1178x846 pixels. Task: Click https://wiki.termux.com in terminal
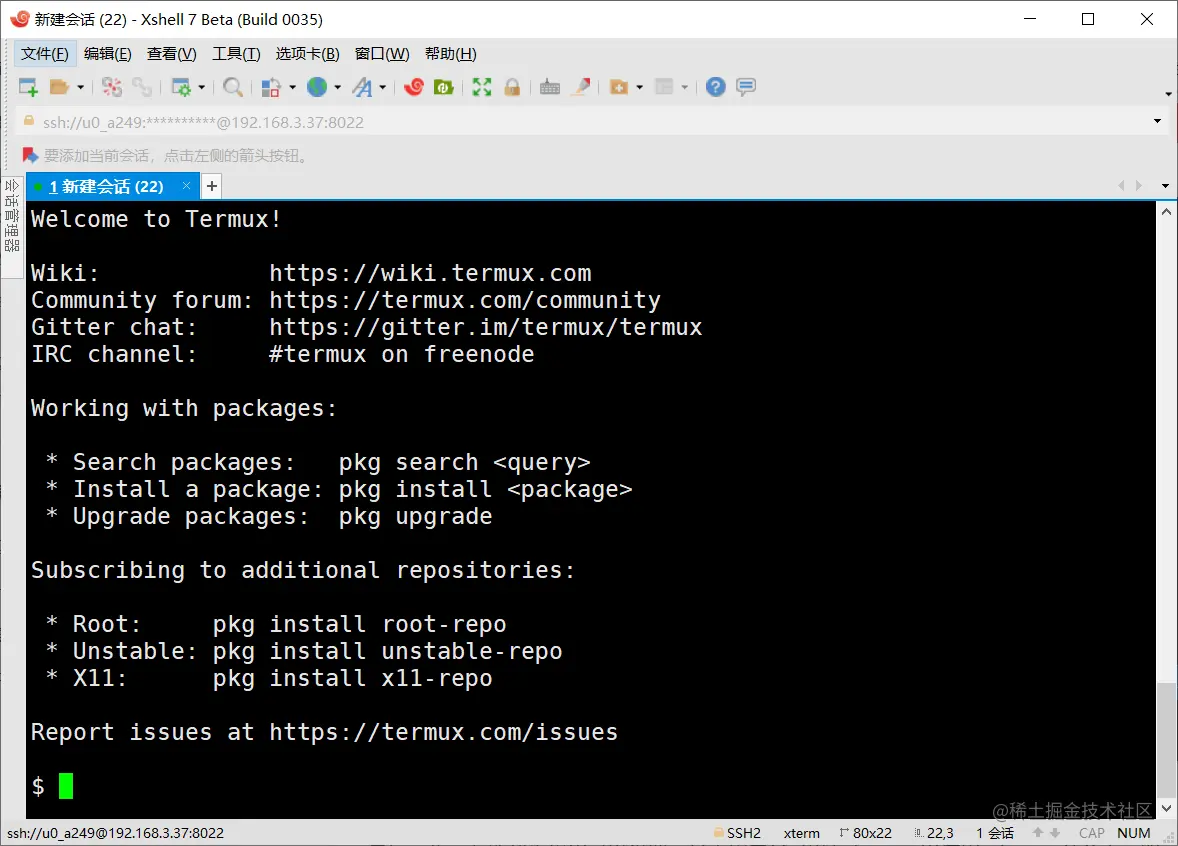pos(430,273)
